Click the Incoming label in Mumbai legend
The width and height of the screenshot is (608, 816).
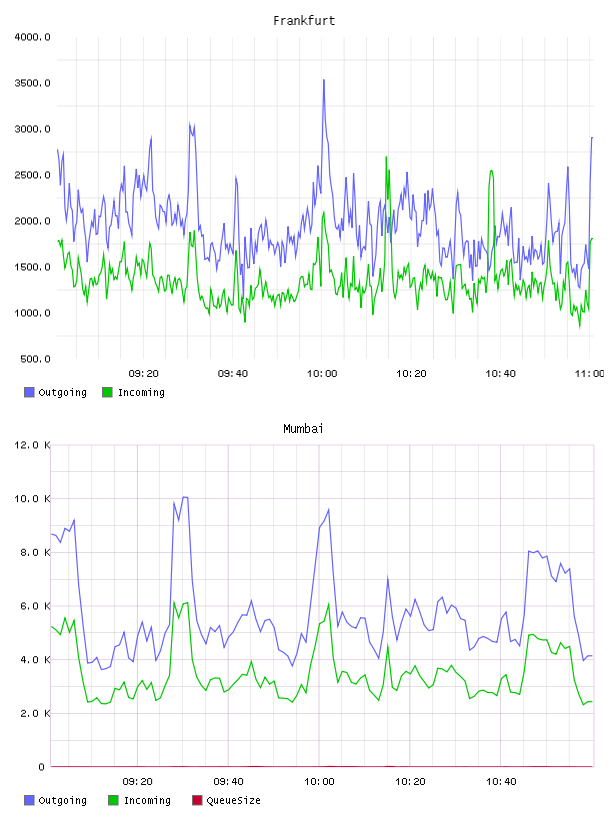click(x=147, y=800)
